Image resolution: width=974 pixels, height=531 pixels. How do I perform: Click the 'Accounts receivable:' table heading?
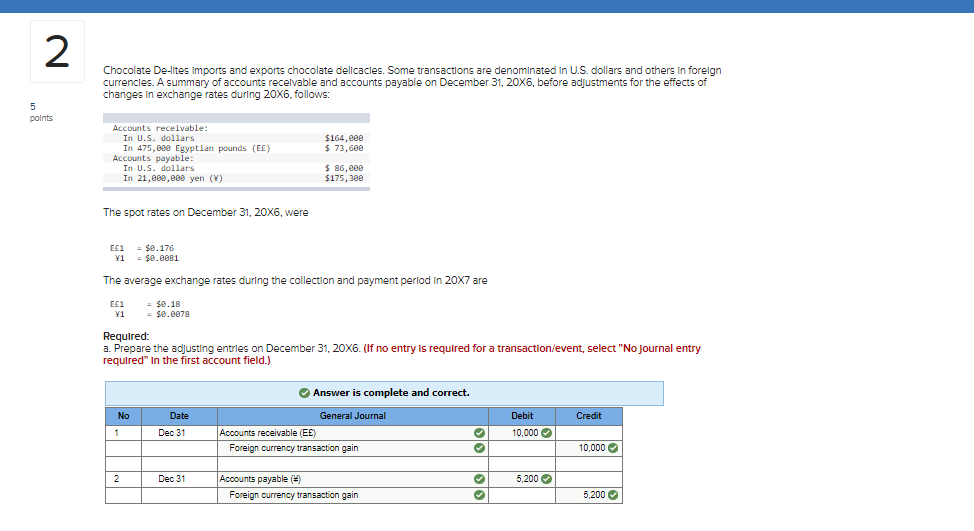[x=160, y=128]
